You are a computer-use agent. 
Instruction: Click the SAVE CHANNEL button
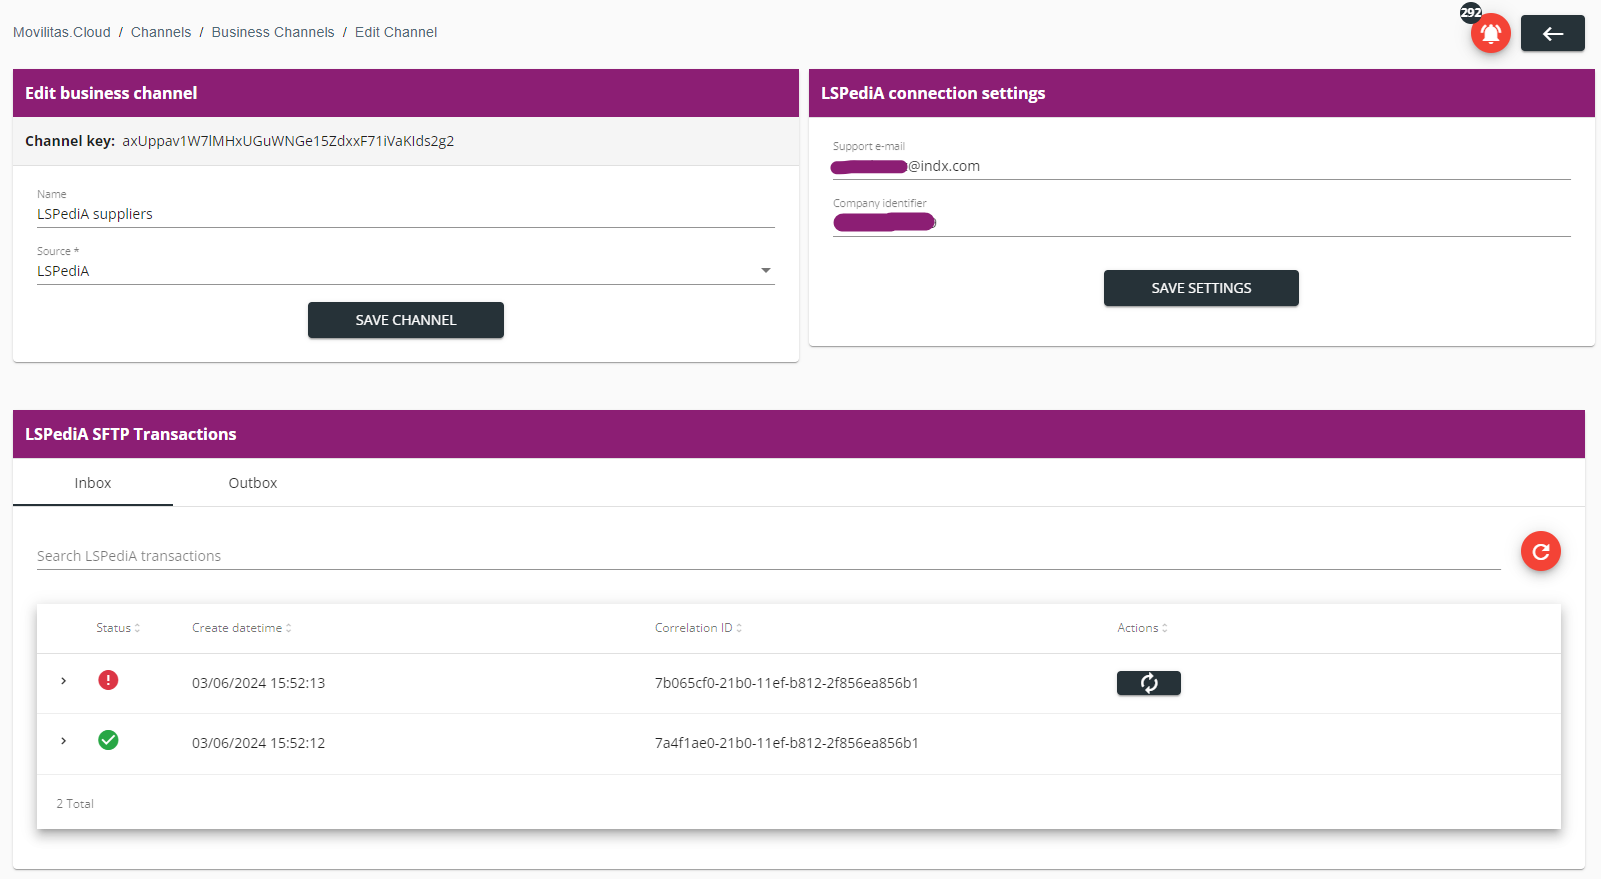(x=406, y=320)
